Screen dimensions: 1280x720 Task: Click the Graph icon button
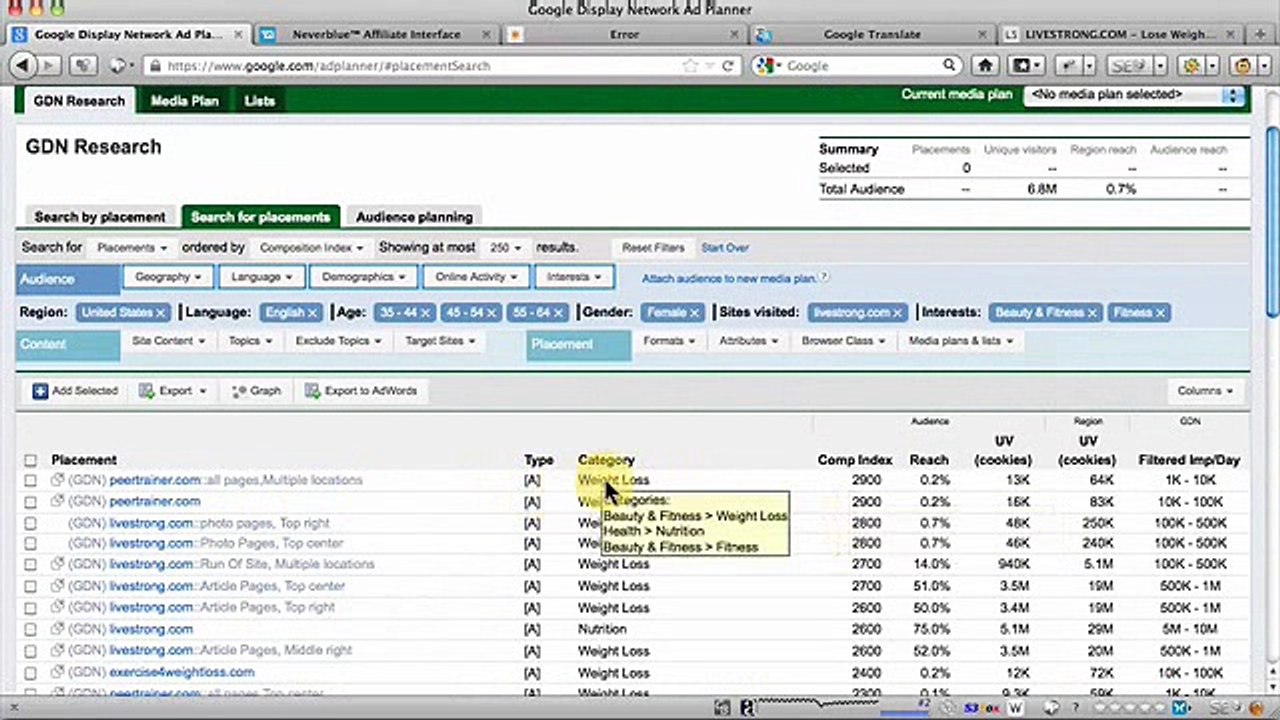[x=256, y=391]
